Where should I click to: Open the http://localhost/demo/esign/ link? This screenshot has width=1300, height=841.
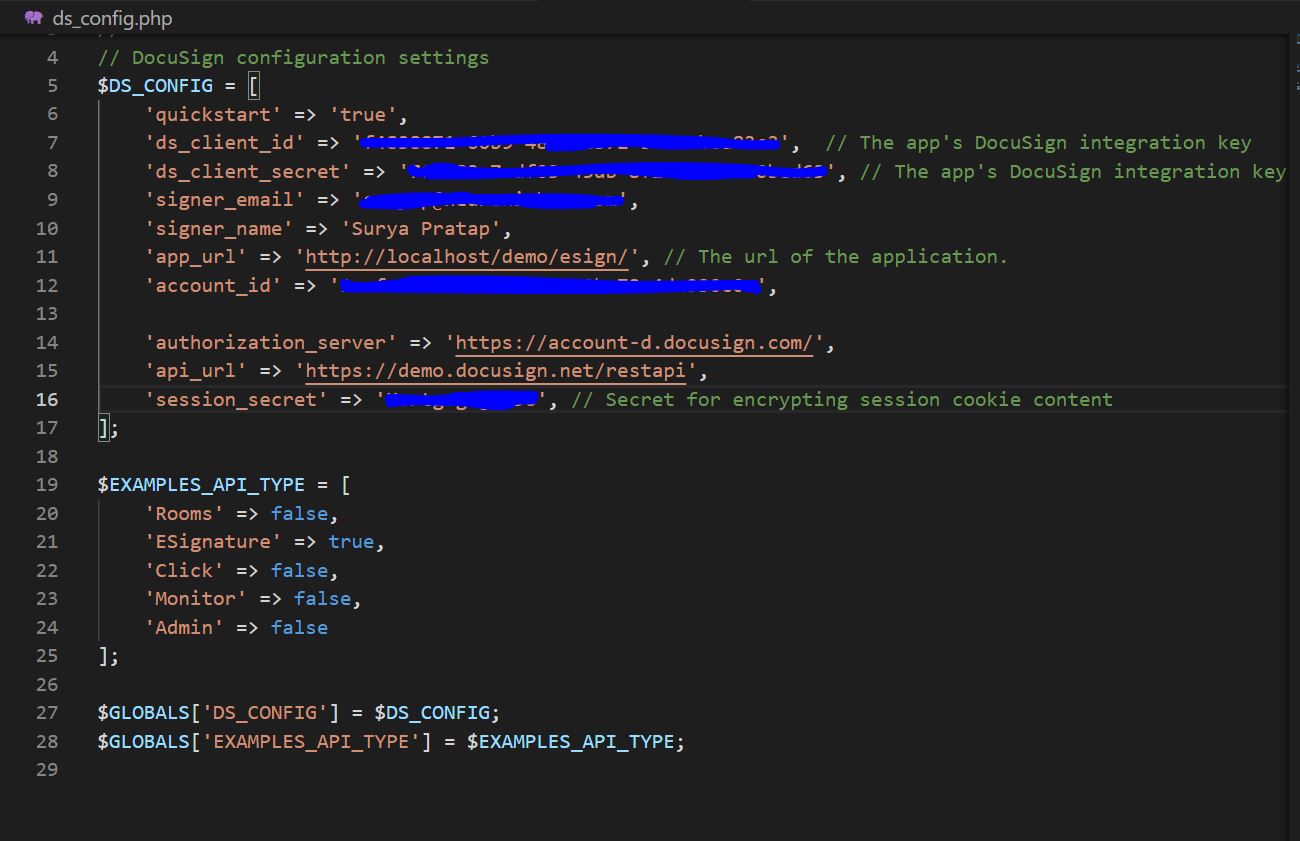pyautogui.click(x=467, y=257)
